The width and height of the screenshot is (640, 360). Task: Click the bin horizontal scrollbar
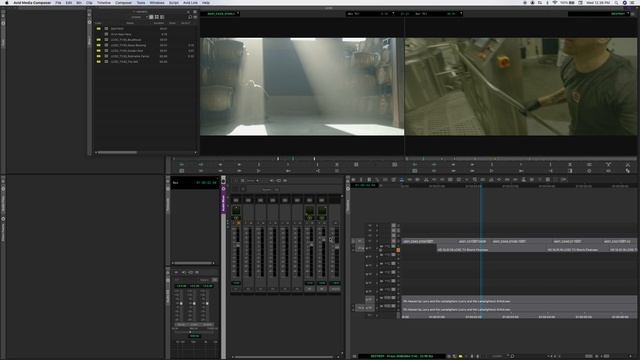click(118, 153)
